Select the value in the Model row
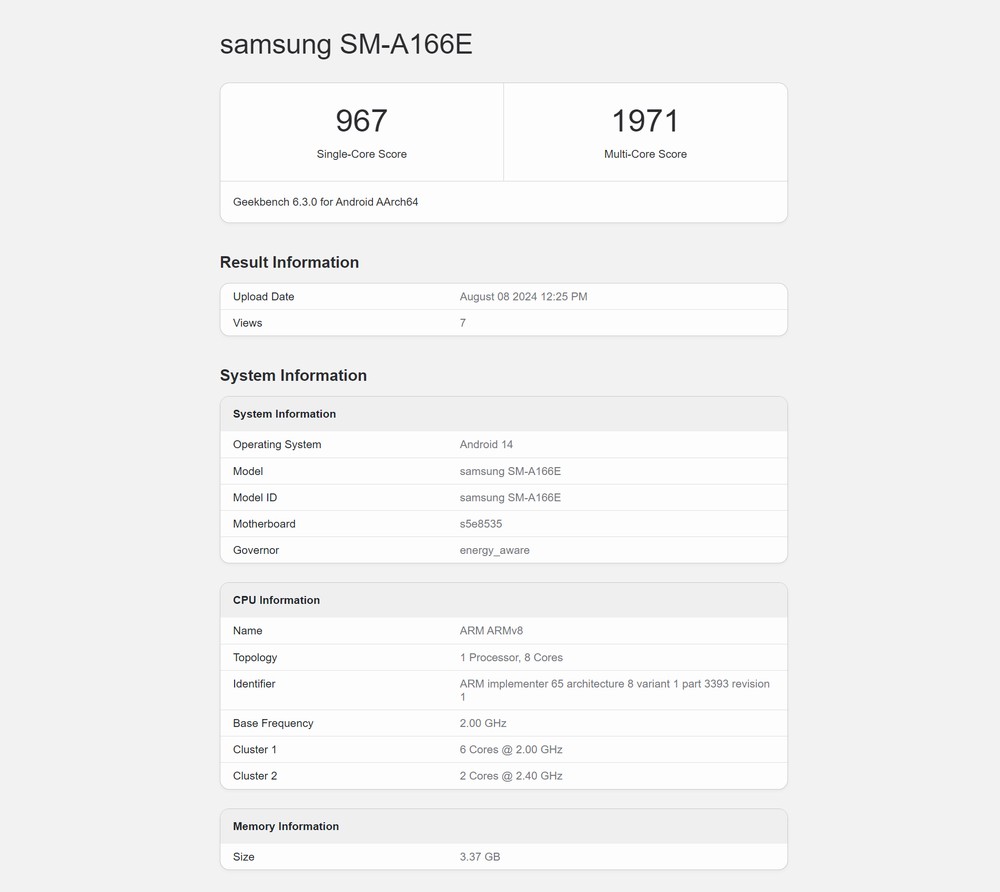 [510, 471]
